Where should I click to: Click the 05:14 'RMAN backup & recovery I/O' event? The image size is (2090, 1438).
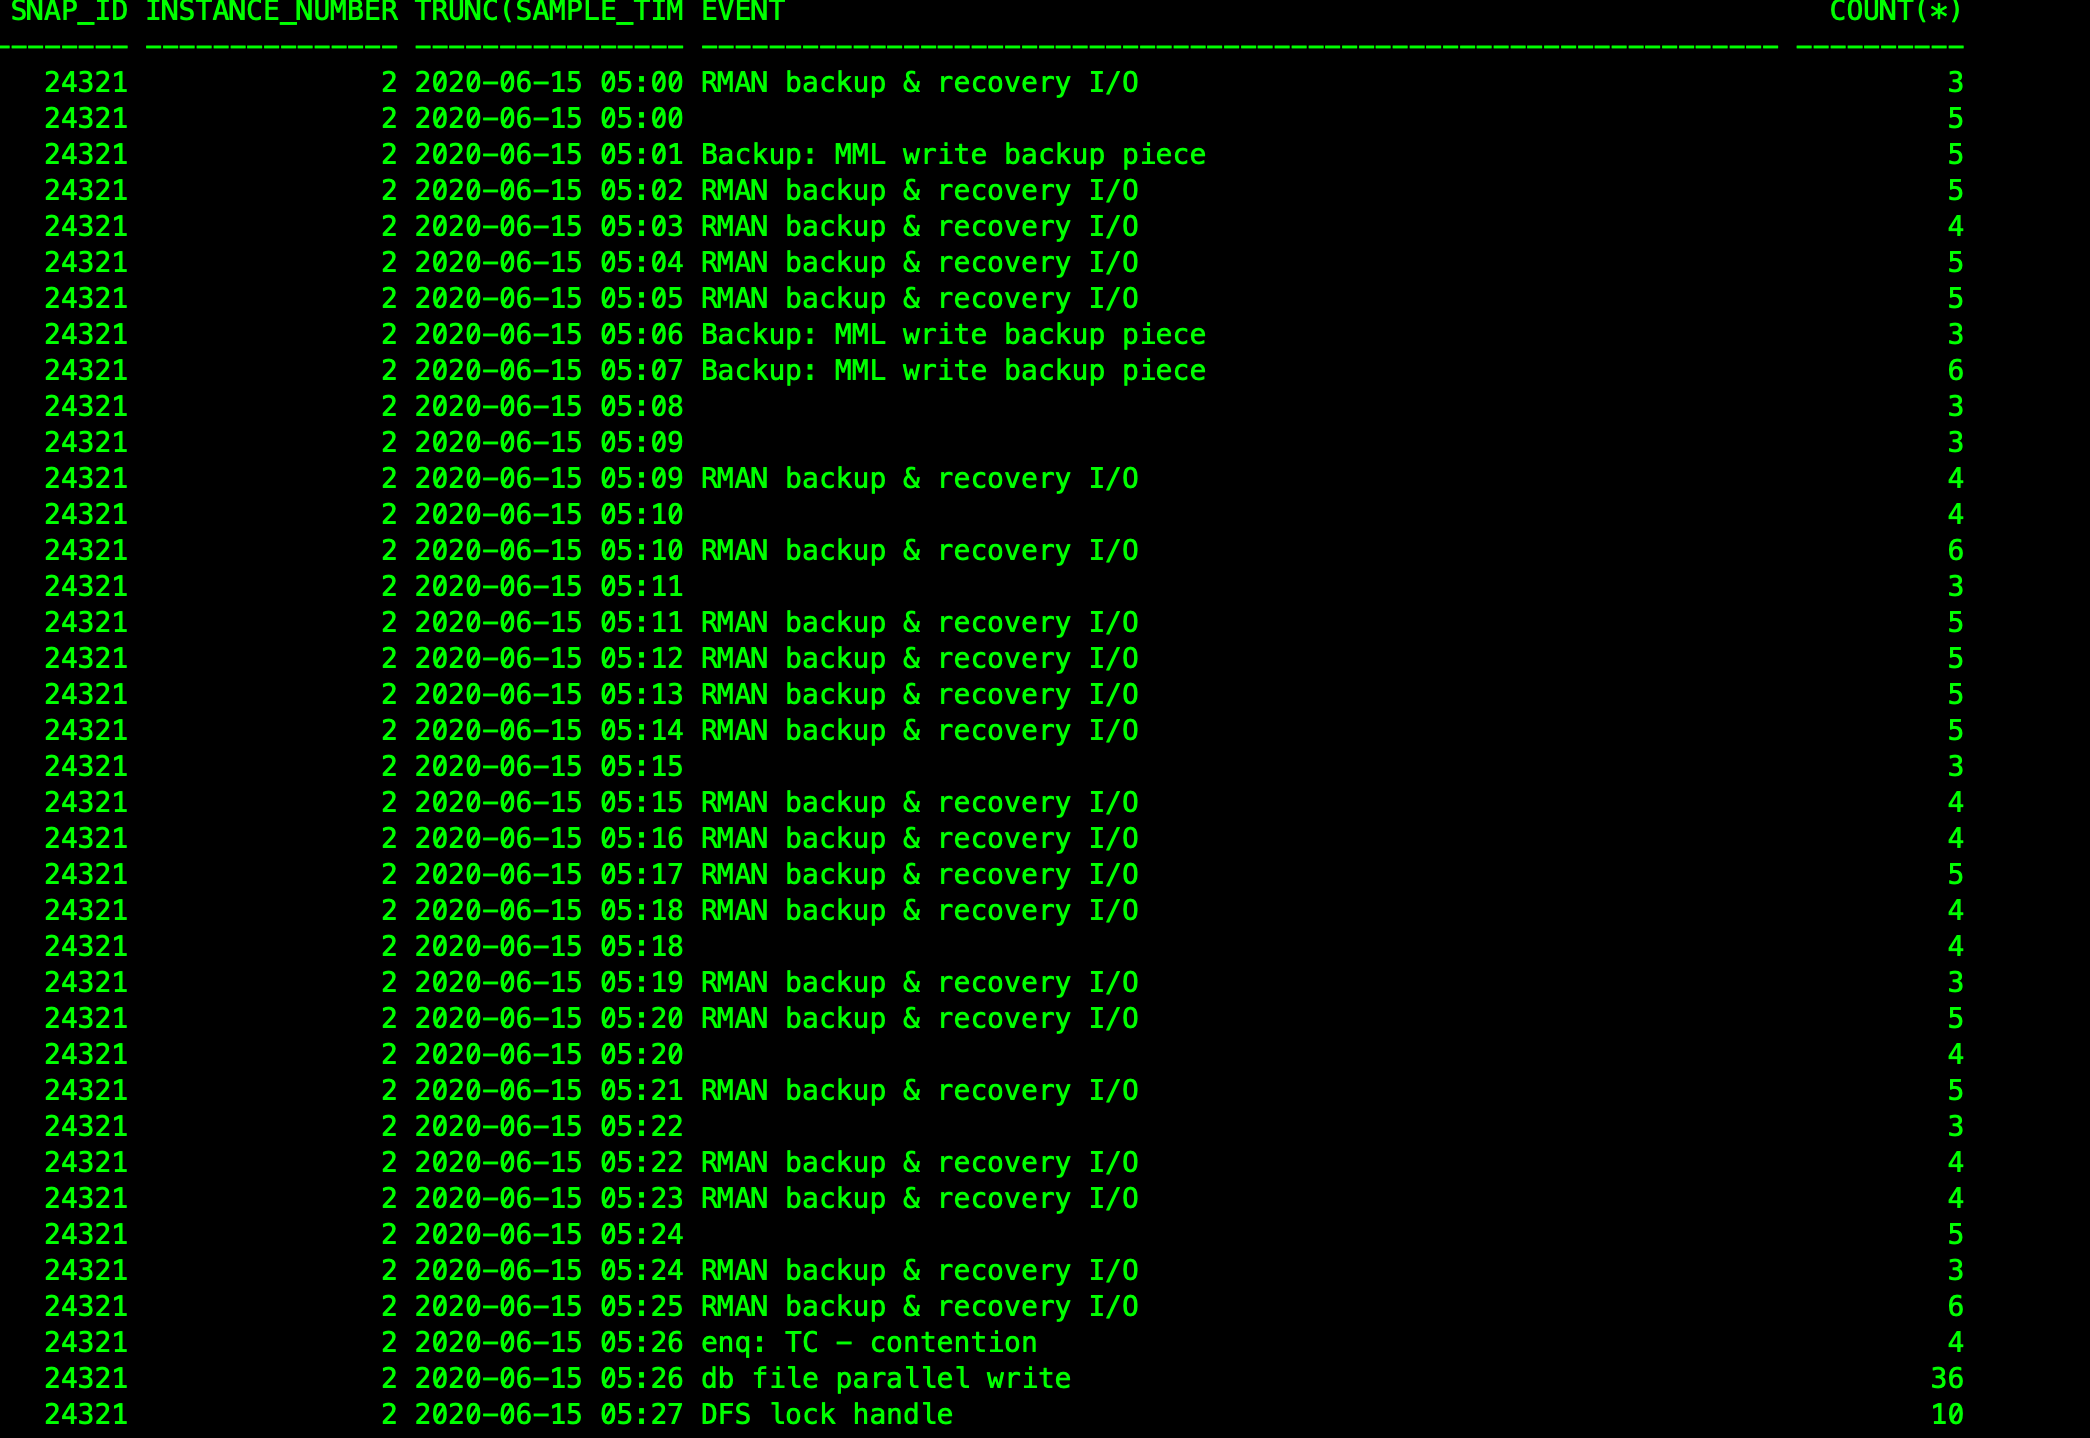[x=919, y=730]
